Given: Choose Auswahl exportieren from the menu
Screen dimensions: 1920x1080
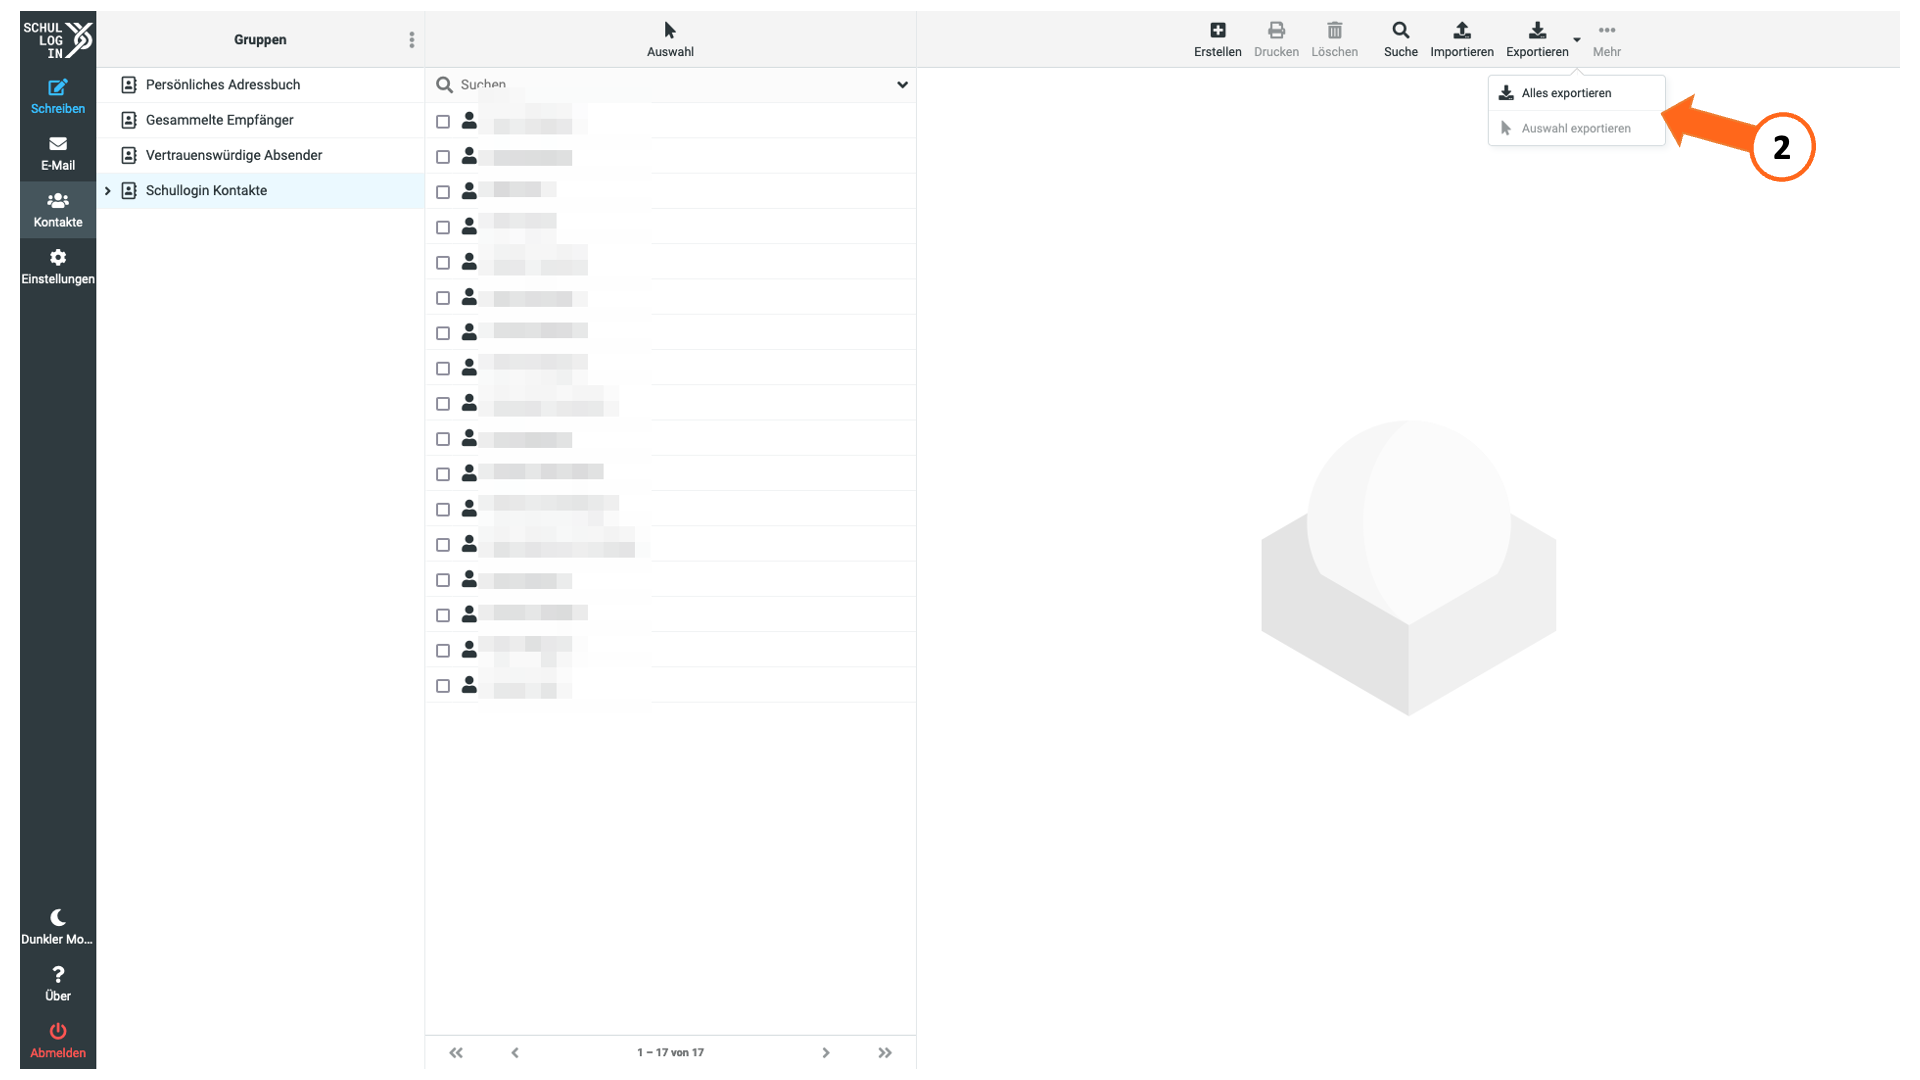Looking at the screenshot, I should click(1576, 128).
